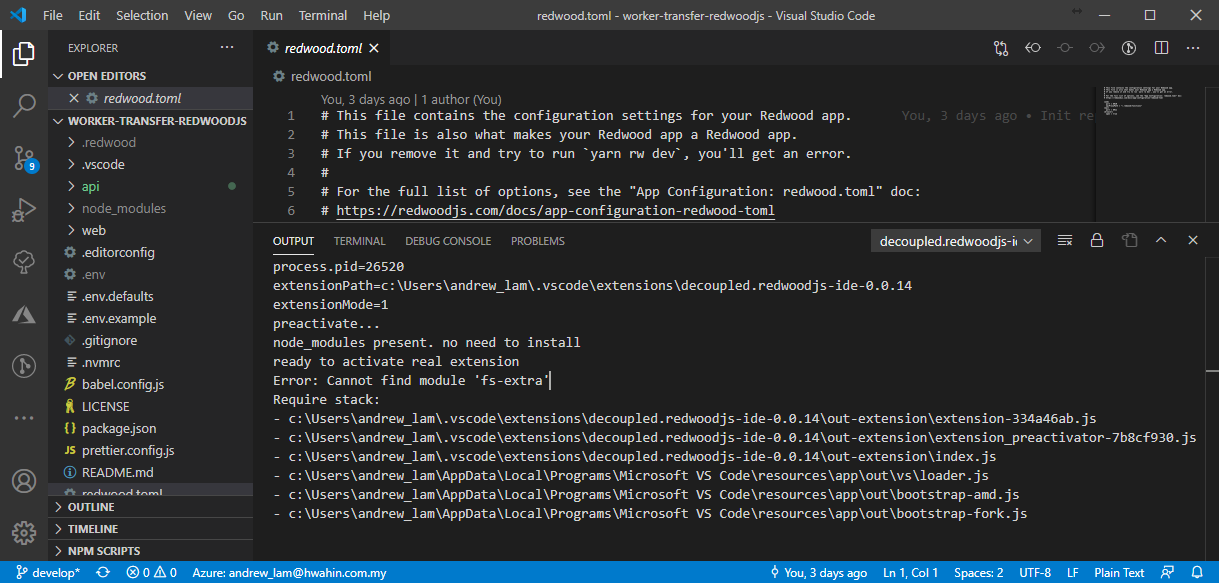Image resolution: width=1219 pixels, height=583 pixels.
Task: Open the Accounts menu icon
Action: [x=24, y=481]
